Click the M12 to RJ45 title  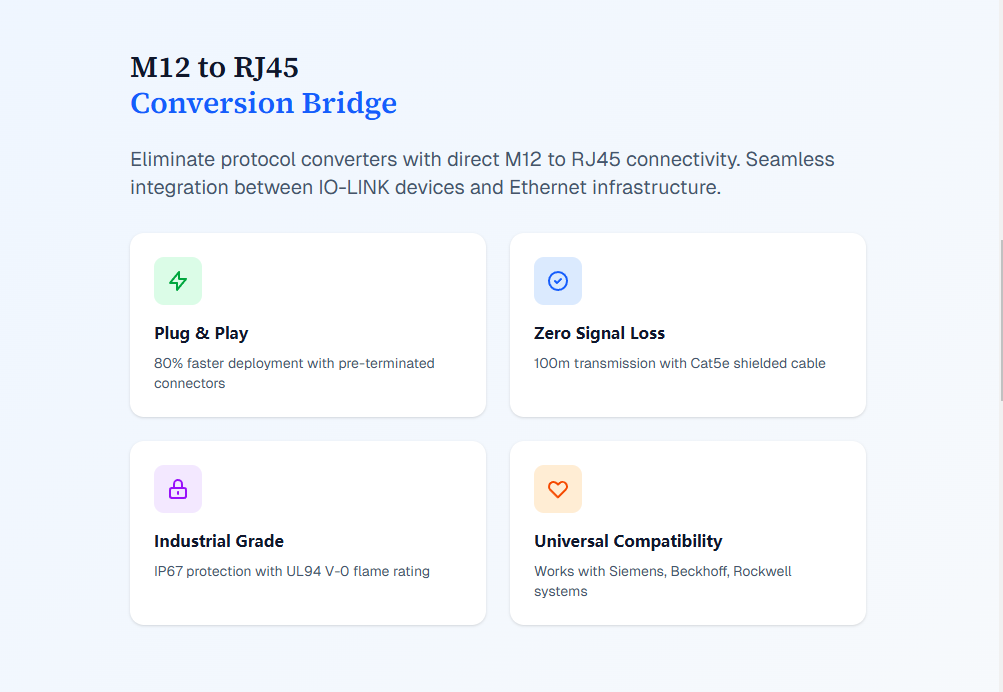point(214,67)
